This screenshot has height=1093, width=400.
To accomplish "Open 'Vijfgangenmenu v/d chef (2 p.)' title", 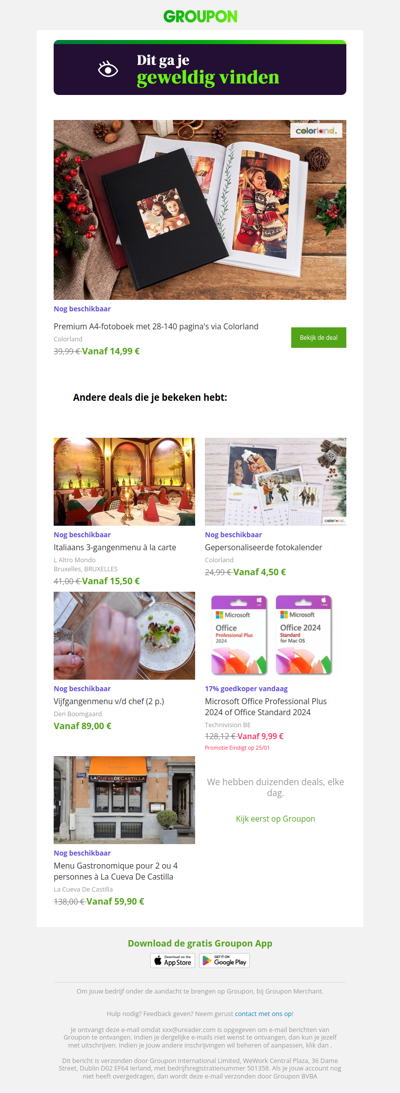I will tap(109, 701).
